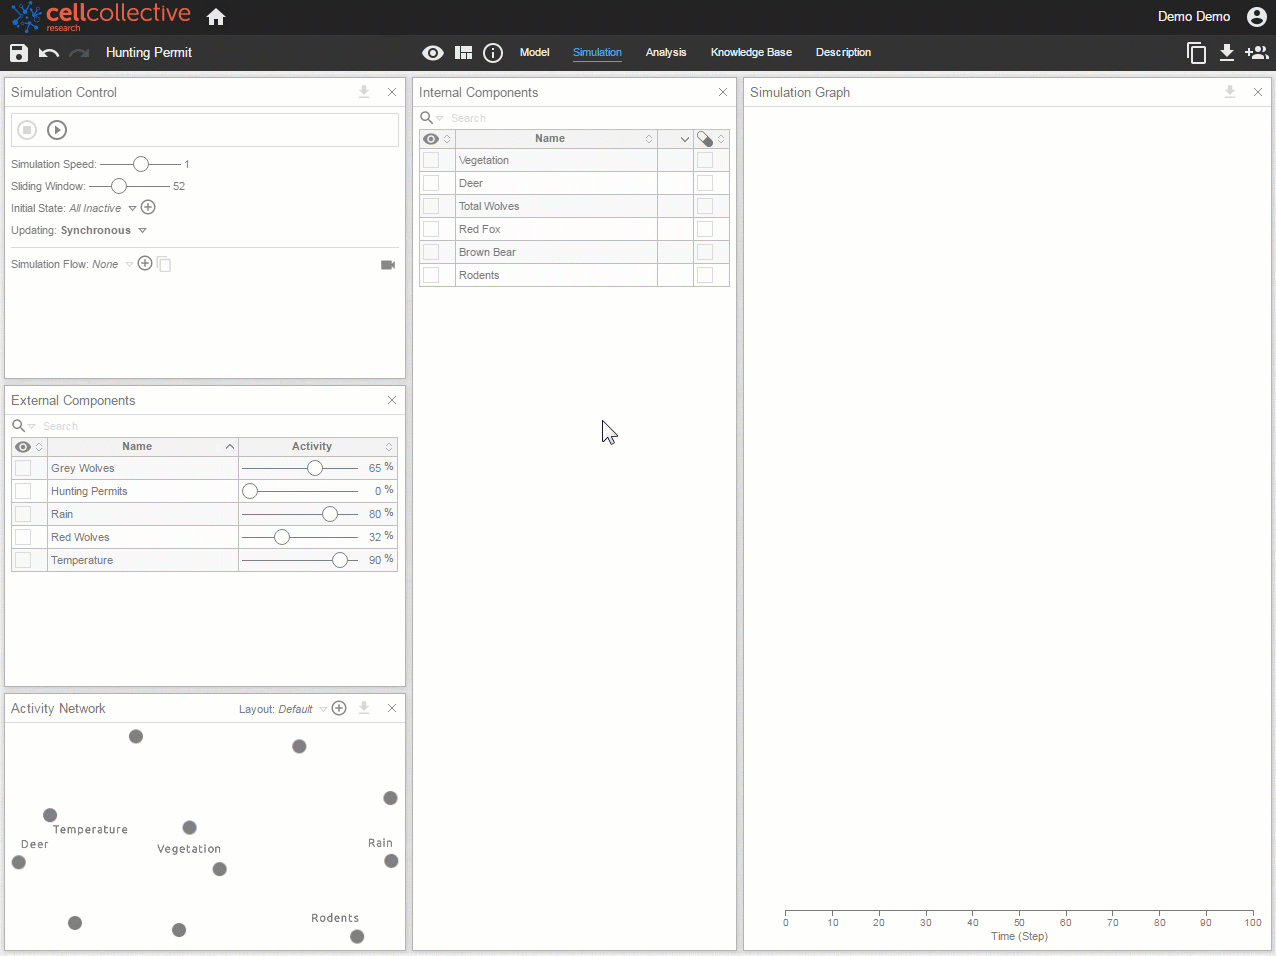Click the record video camera icon
Screen dimensions: 1276x956
[x=388, y=265]
